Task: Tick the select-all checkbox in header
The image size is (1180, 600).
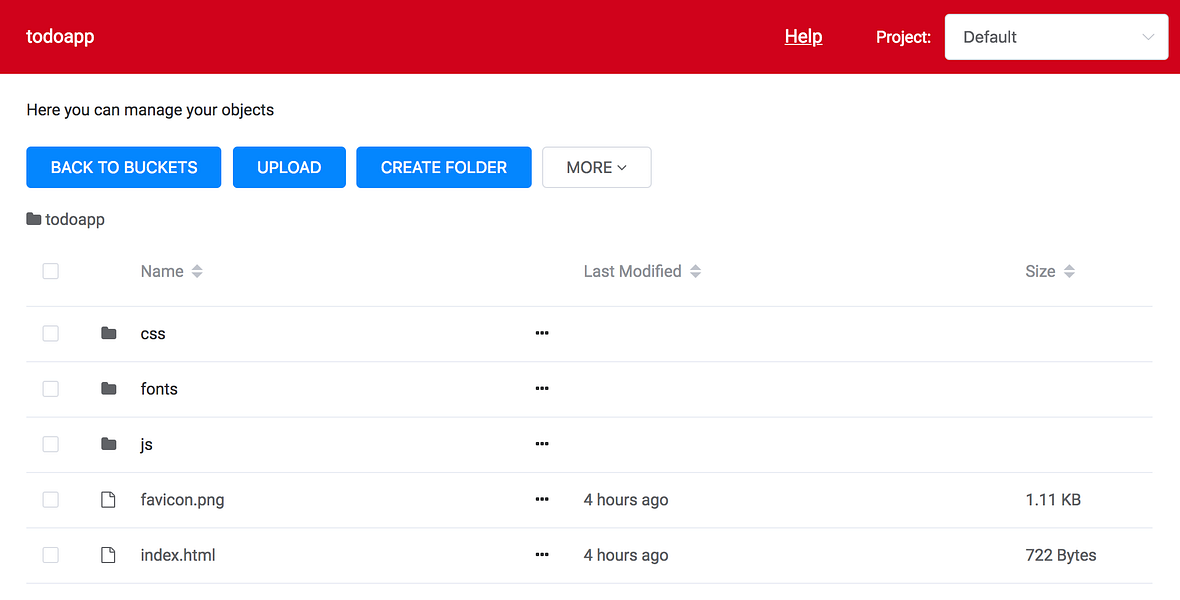Action: (x=50, y=271)
